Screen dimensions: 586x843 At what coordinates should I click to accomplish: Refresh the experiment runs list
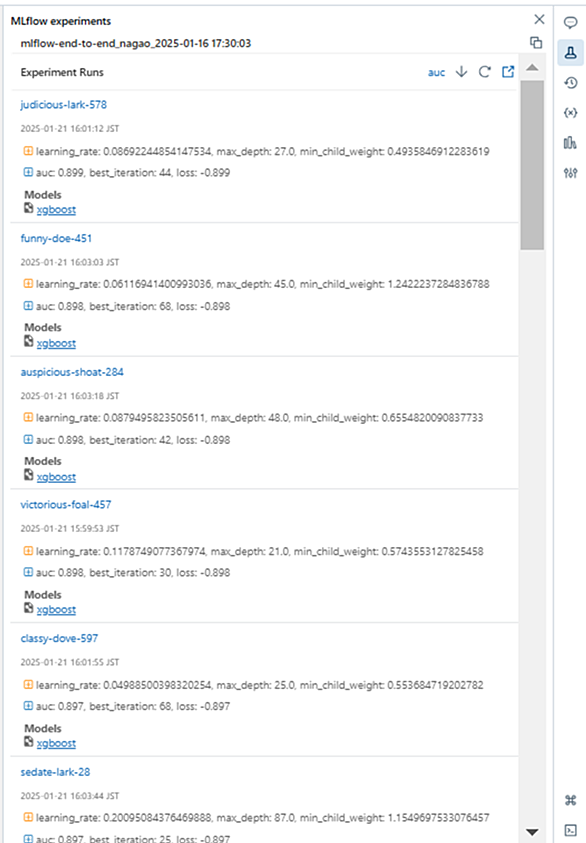tap(484, 72)
